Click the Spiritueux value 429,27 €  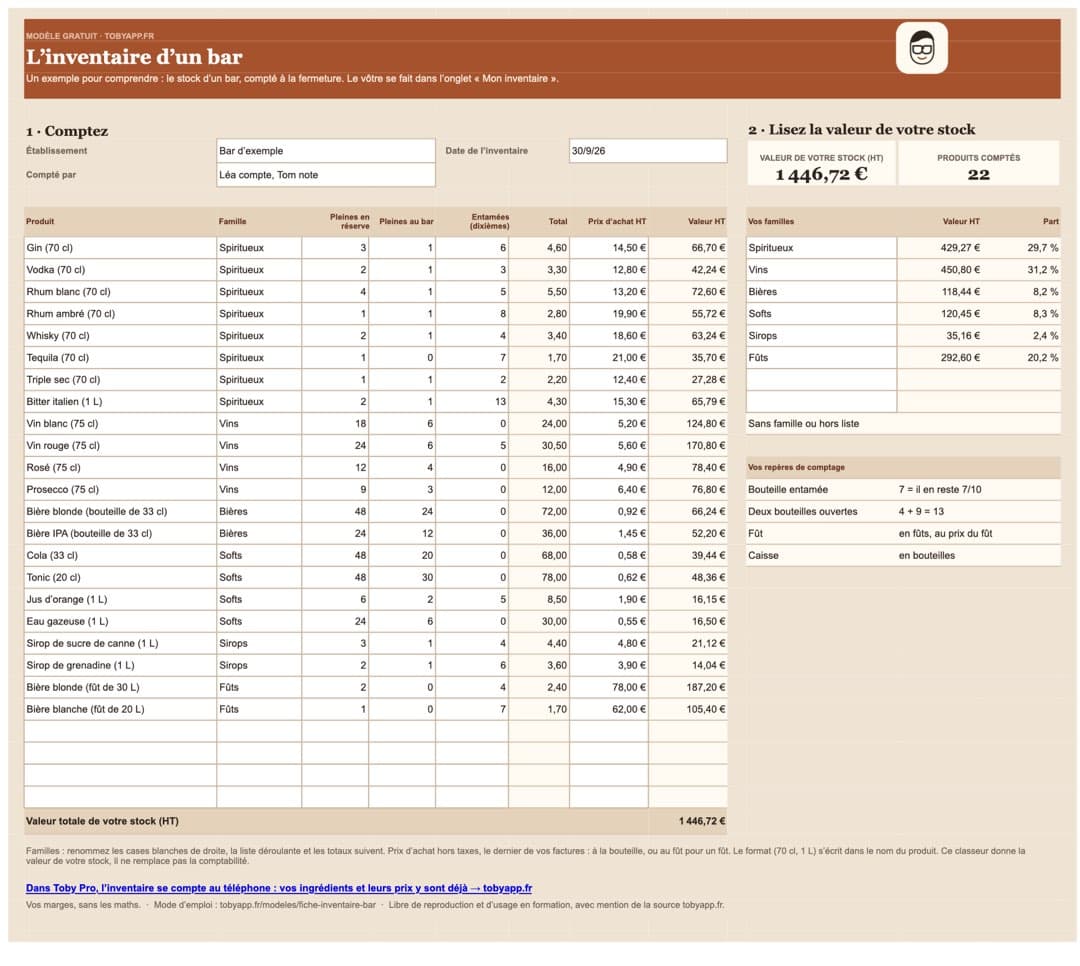point(960,248)
